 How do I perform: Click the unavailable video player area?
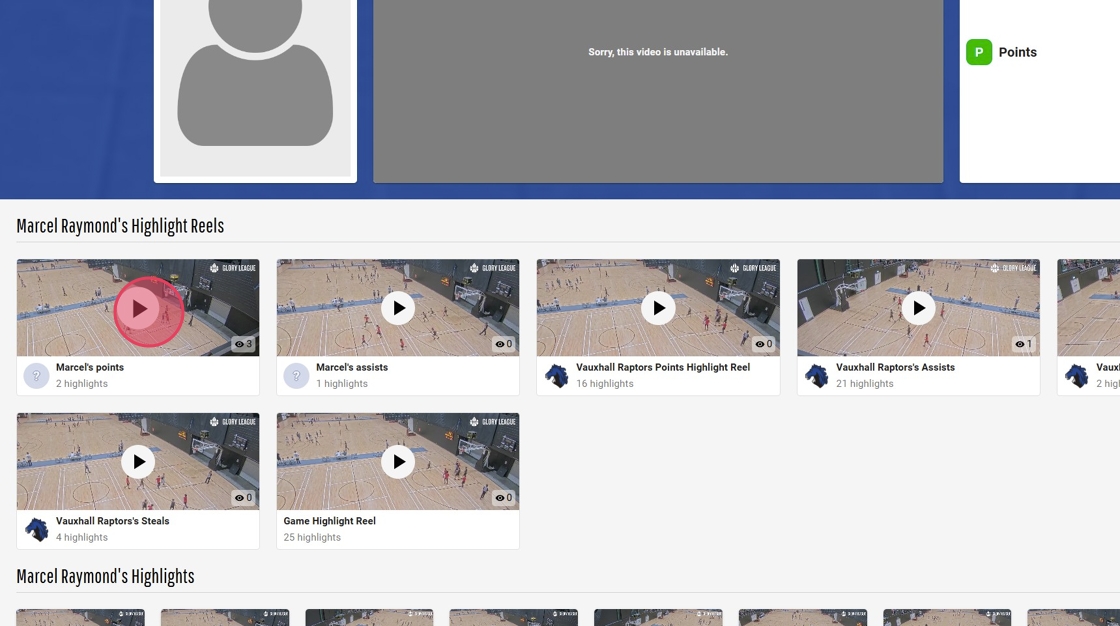pos(658,91)
